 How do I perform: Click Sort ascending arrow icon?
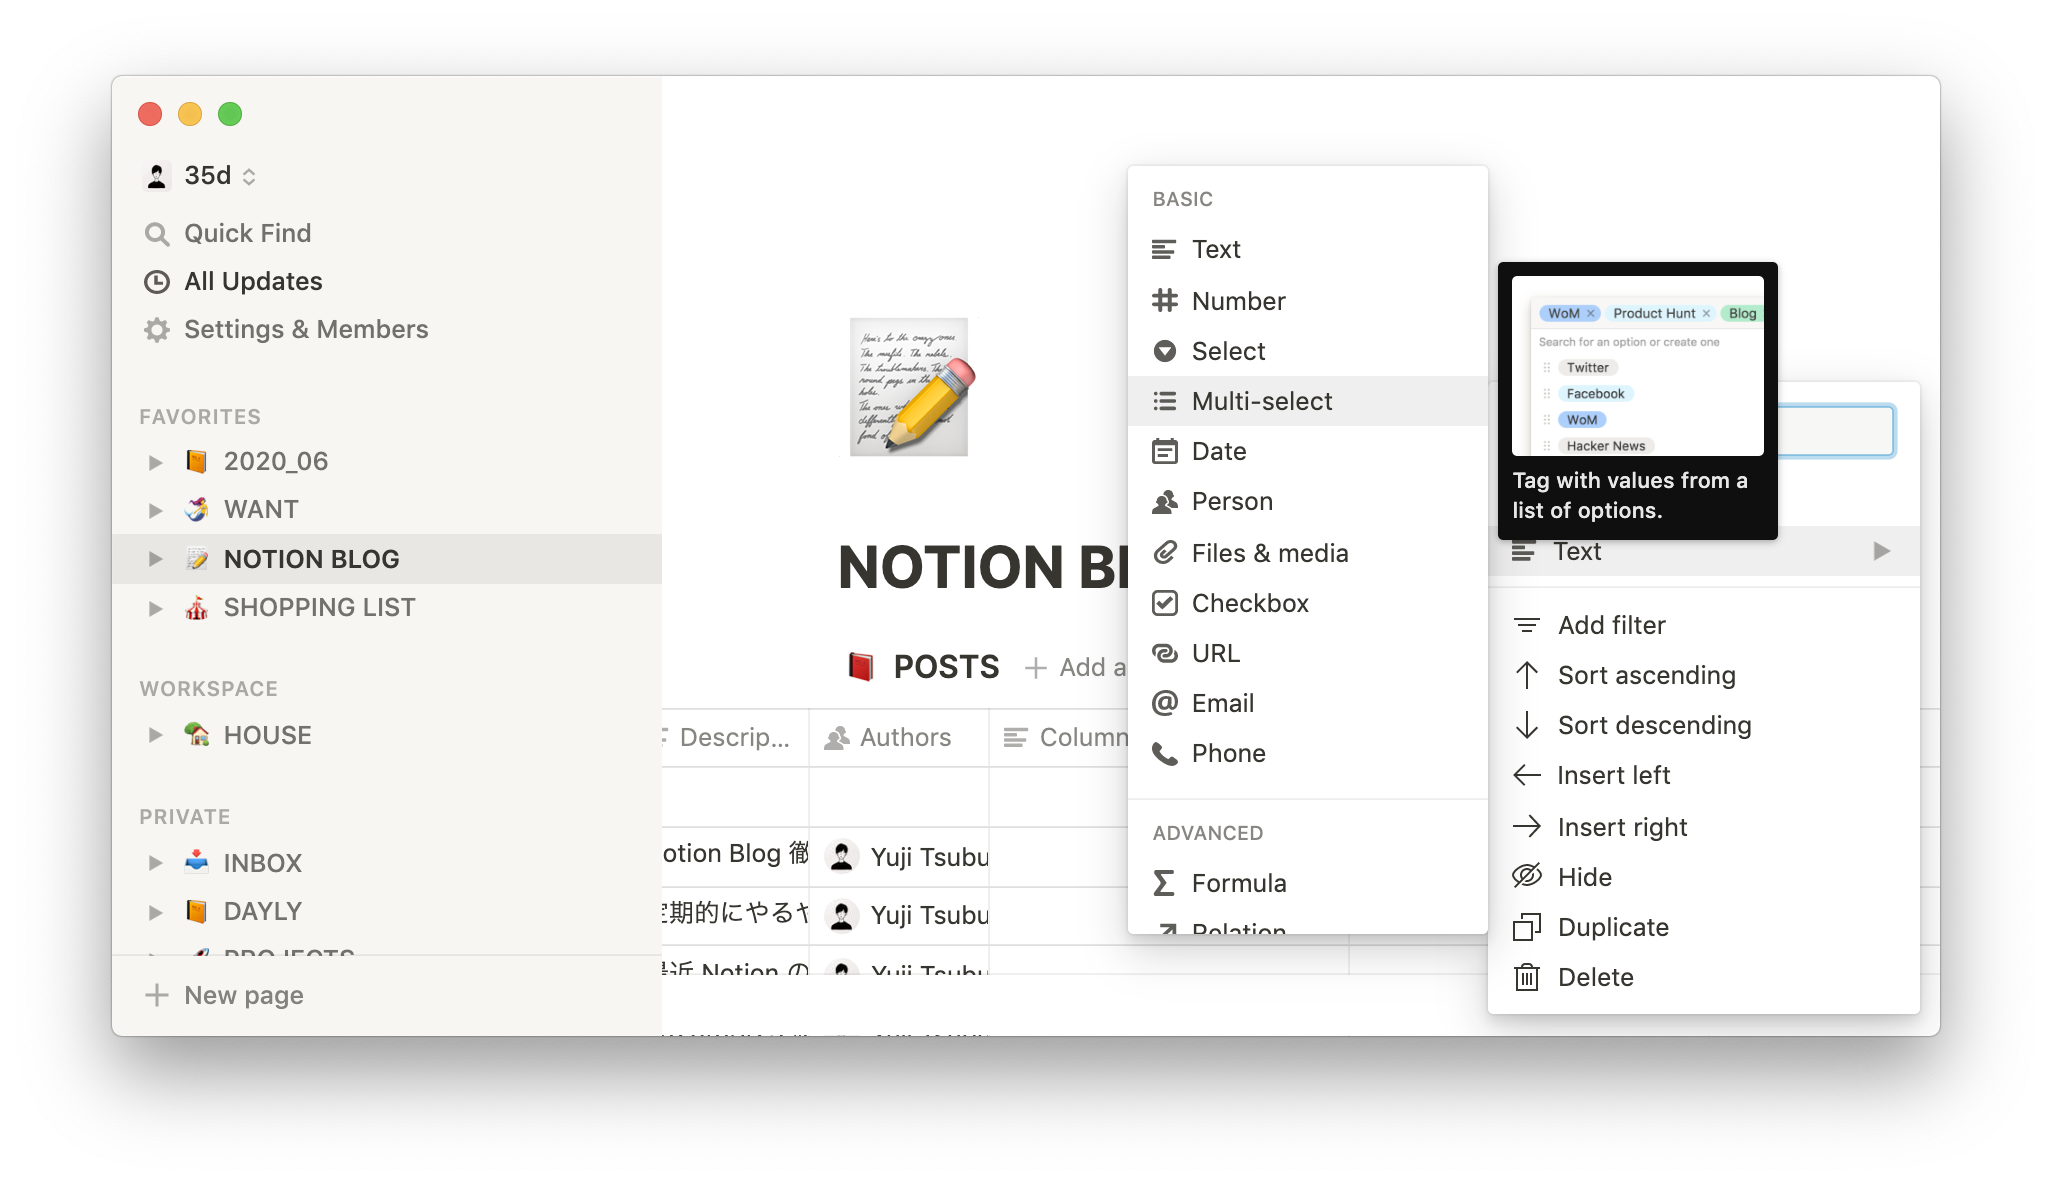[1526, 675]
